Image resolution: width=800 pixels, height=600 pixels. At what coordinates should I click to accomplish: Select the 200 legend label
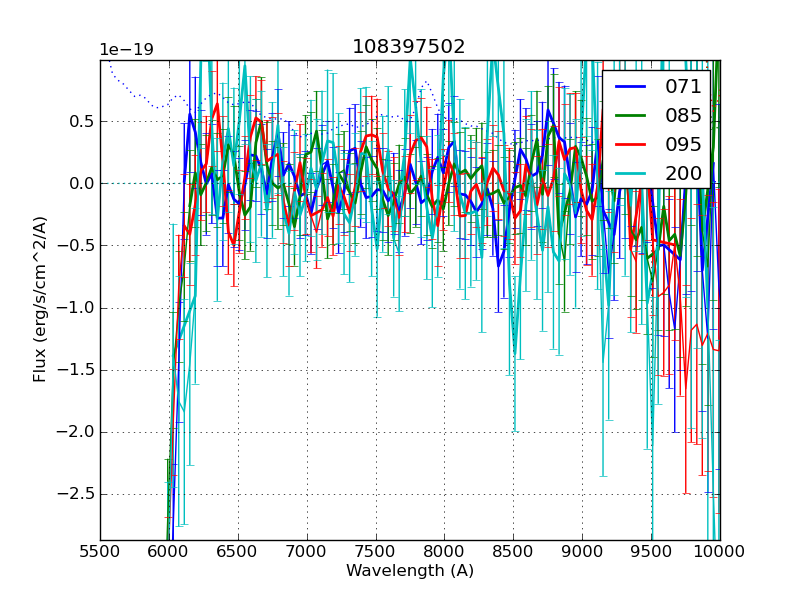tap(683, 173)
